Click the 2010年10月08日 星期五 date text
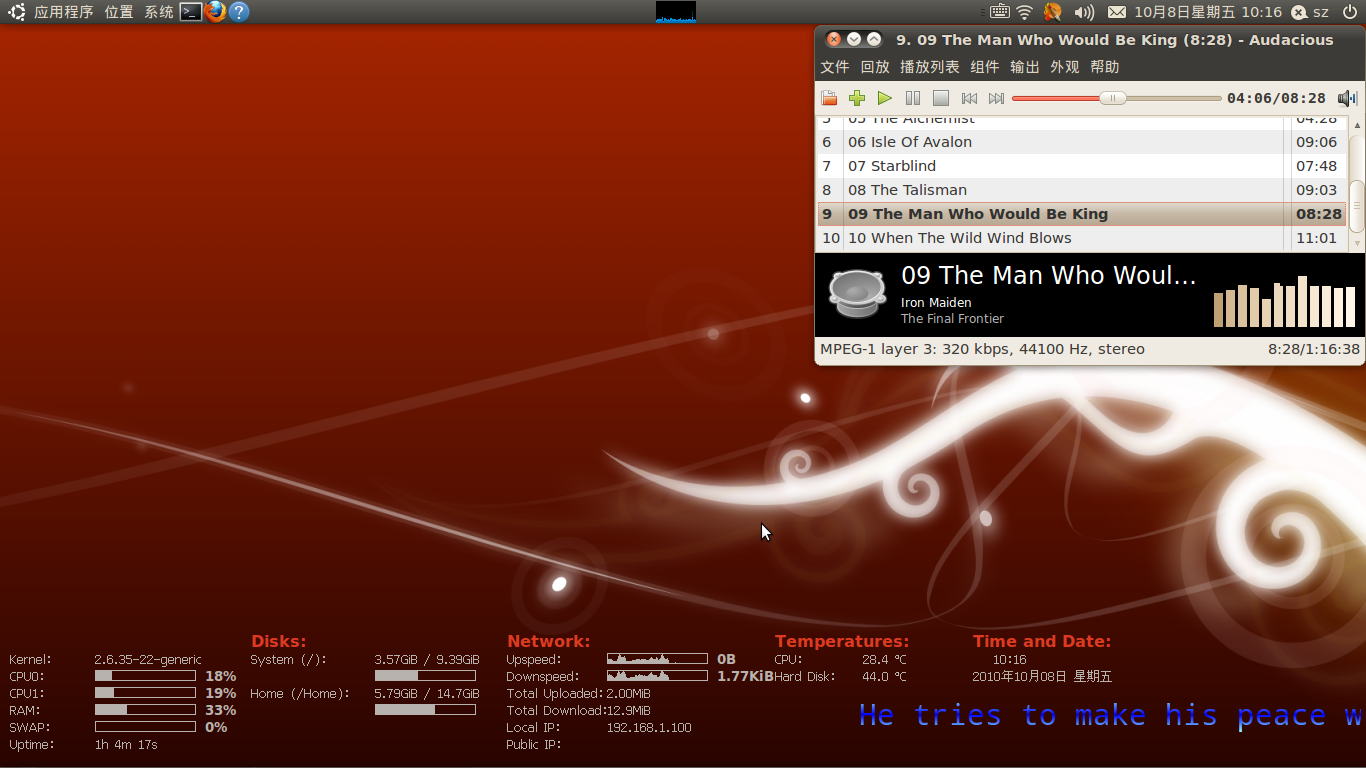Screen dimensions: 1366x768 1042,677
